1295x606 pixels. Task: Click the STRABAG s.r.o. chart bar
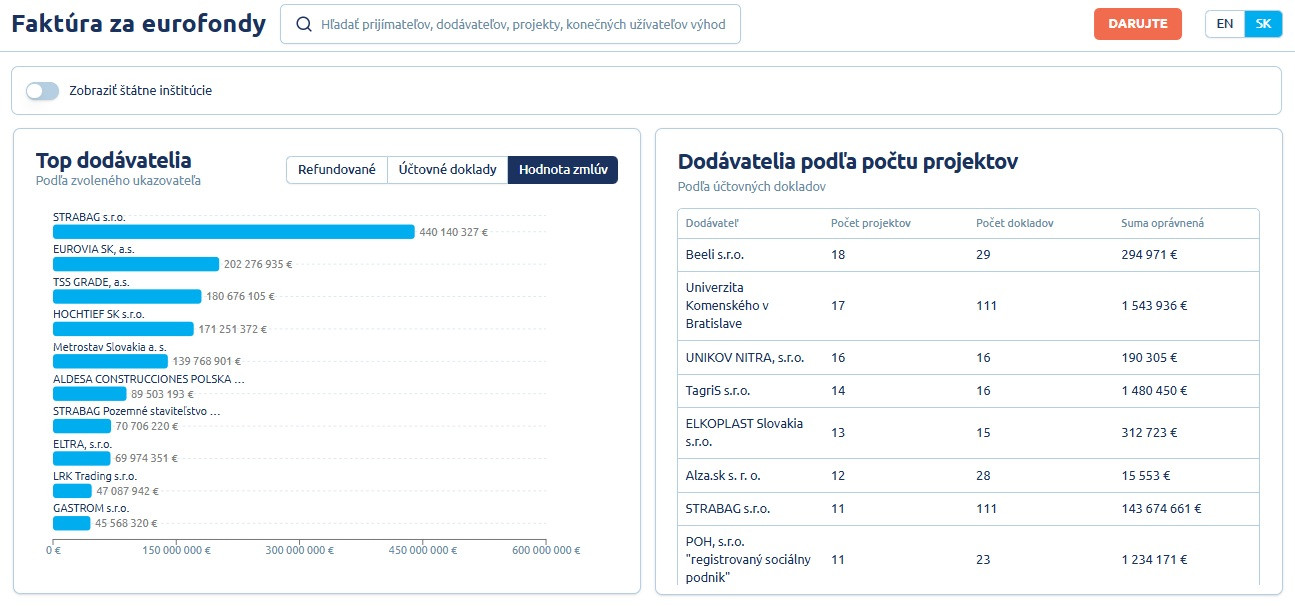click(x=233, y=232)
